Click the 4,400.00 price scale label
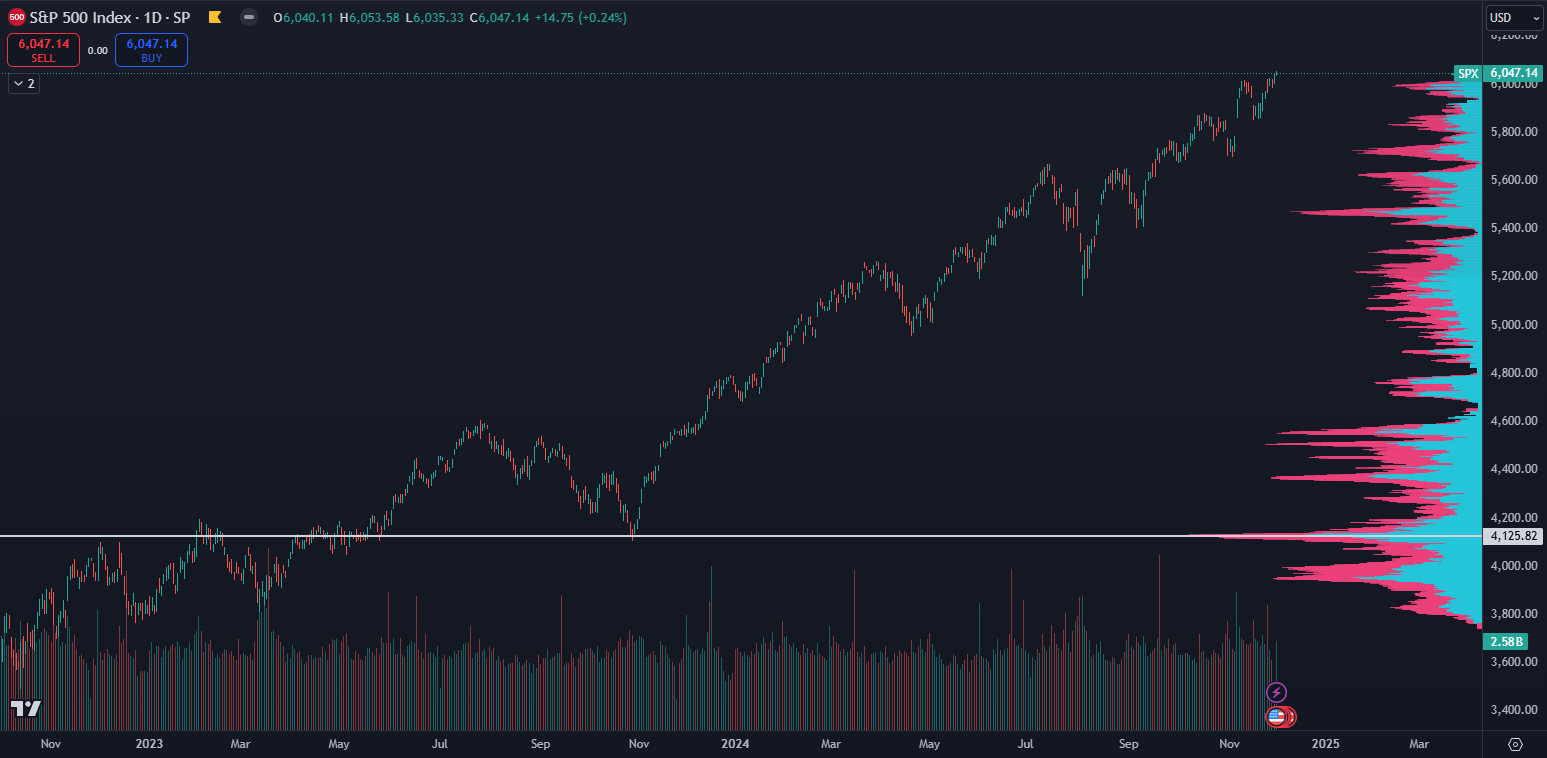The width and height of the screenshot is (1547, 758). (x=1514, y=469)
